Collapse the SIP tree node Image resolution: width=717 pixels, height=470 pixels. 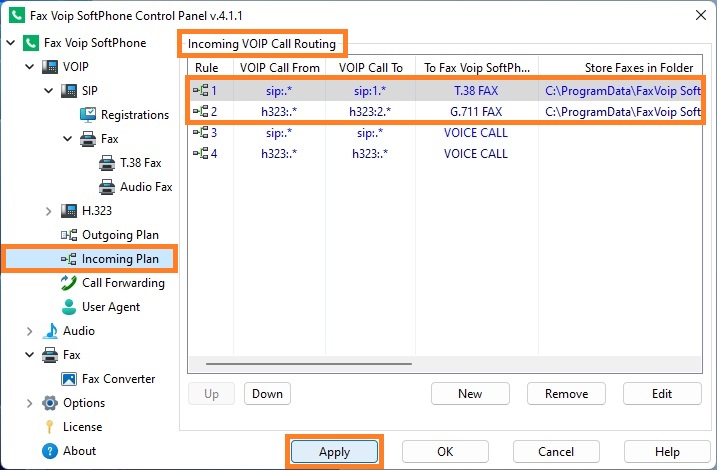[49, 91]
